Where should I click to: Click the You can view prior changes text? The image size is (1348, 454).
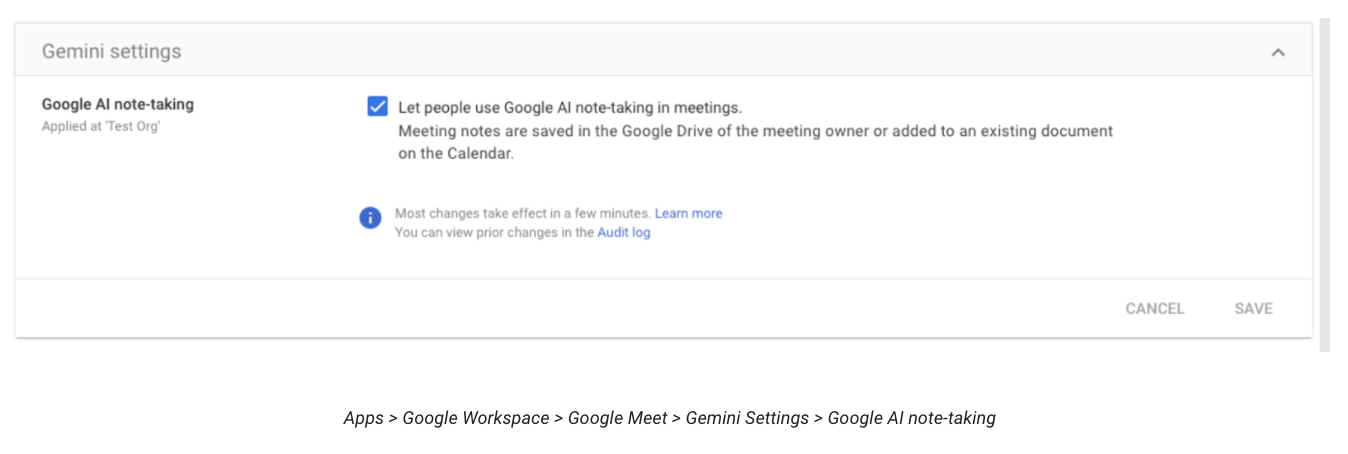[495, 232]
